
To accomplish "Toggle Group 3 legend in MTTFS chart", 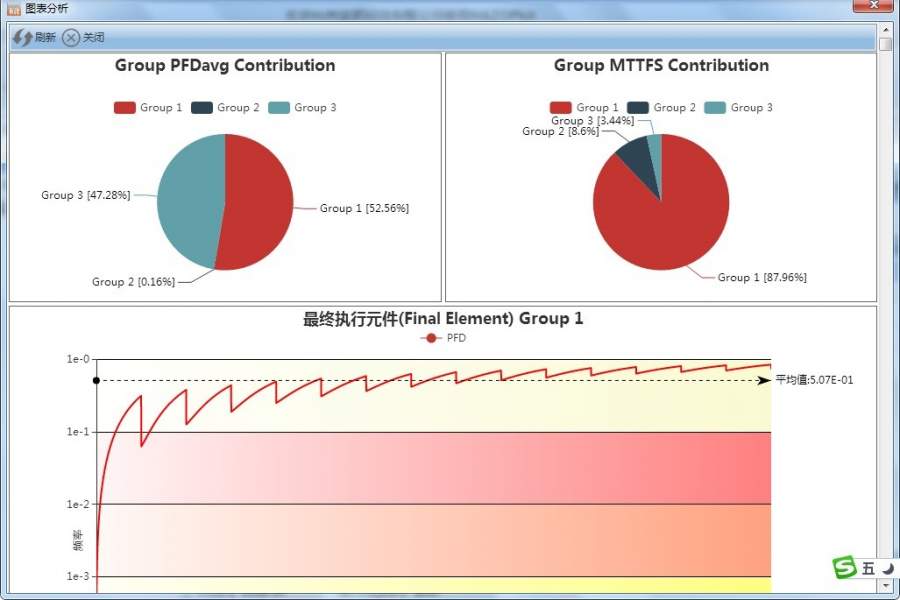I will tap(738, 107).
